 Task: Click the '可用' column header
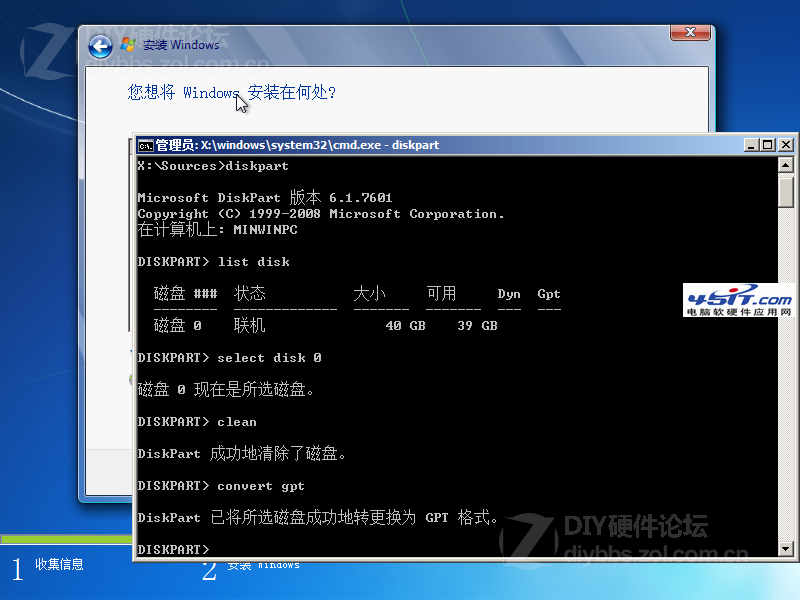[x=441, y=293]
